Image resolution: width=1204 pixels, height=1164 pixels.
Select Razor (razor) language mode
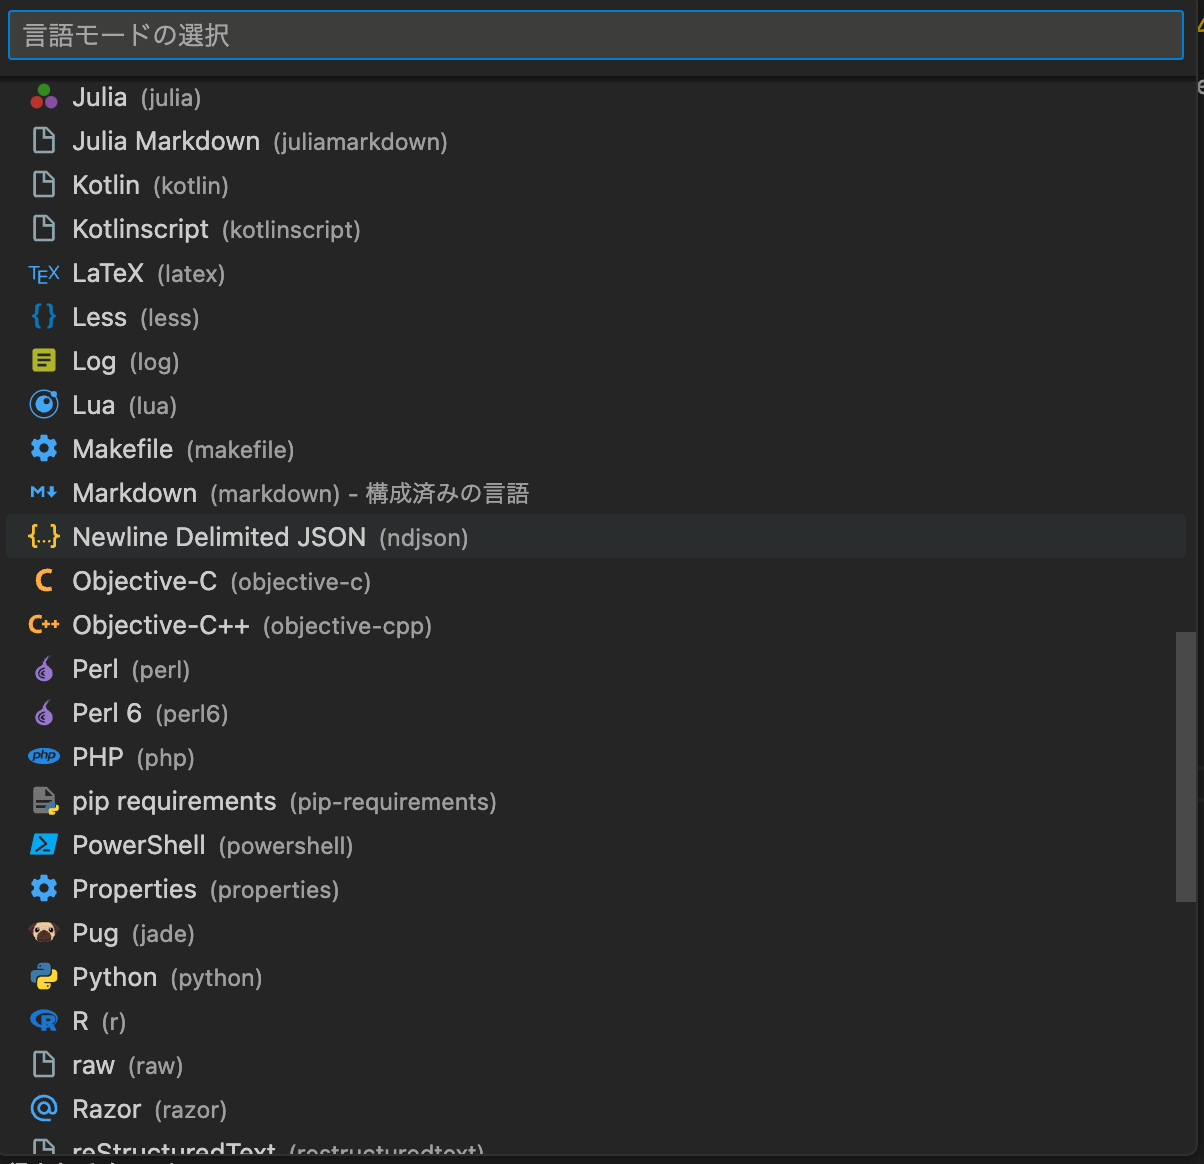click(596, 1109)
